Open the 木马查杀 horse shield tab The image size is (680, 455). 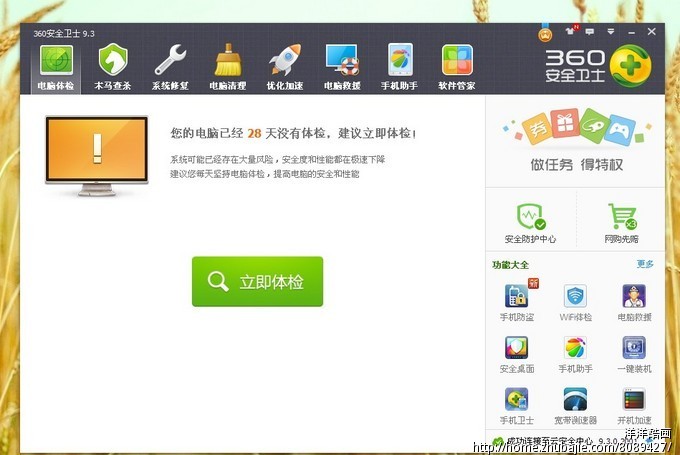(x=113, y=67)
